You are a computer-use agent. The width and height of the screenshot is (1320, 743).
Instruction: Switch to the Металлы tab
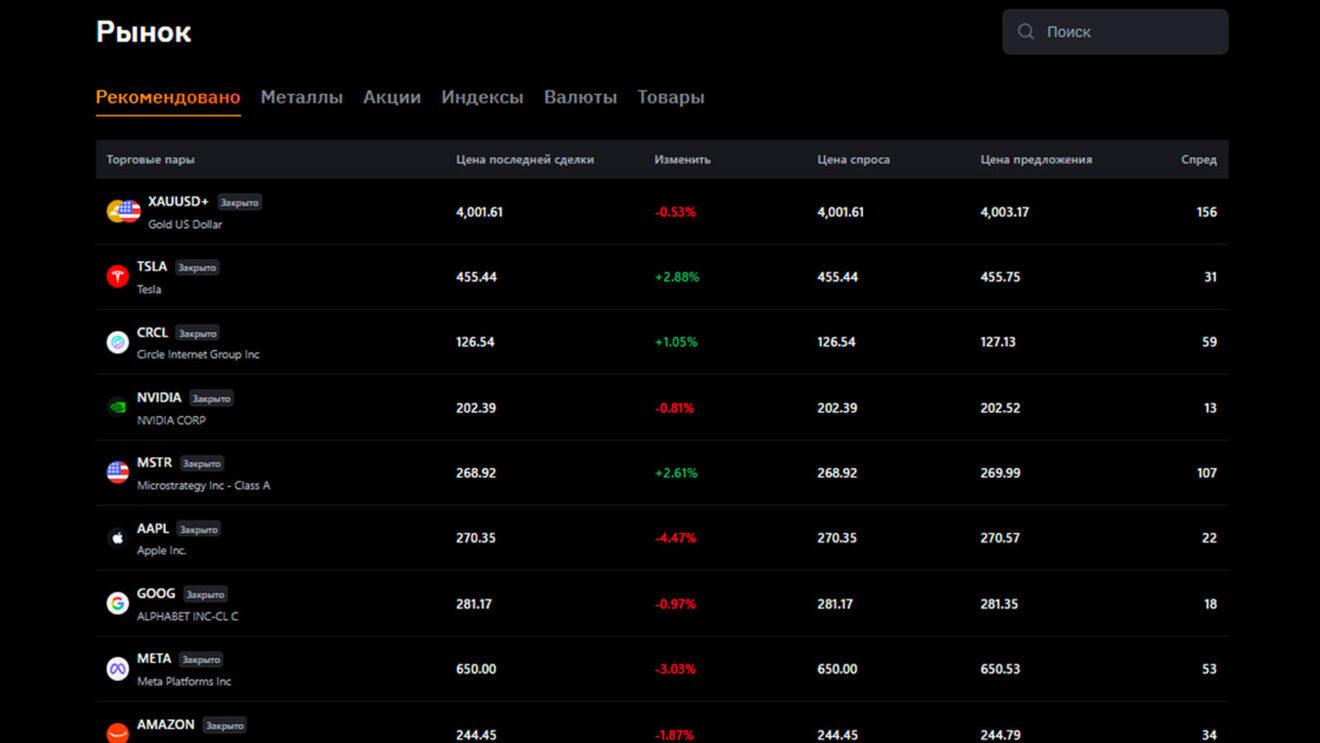(301, 97)
